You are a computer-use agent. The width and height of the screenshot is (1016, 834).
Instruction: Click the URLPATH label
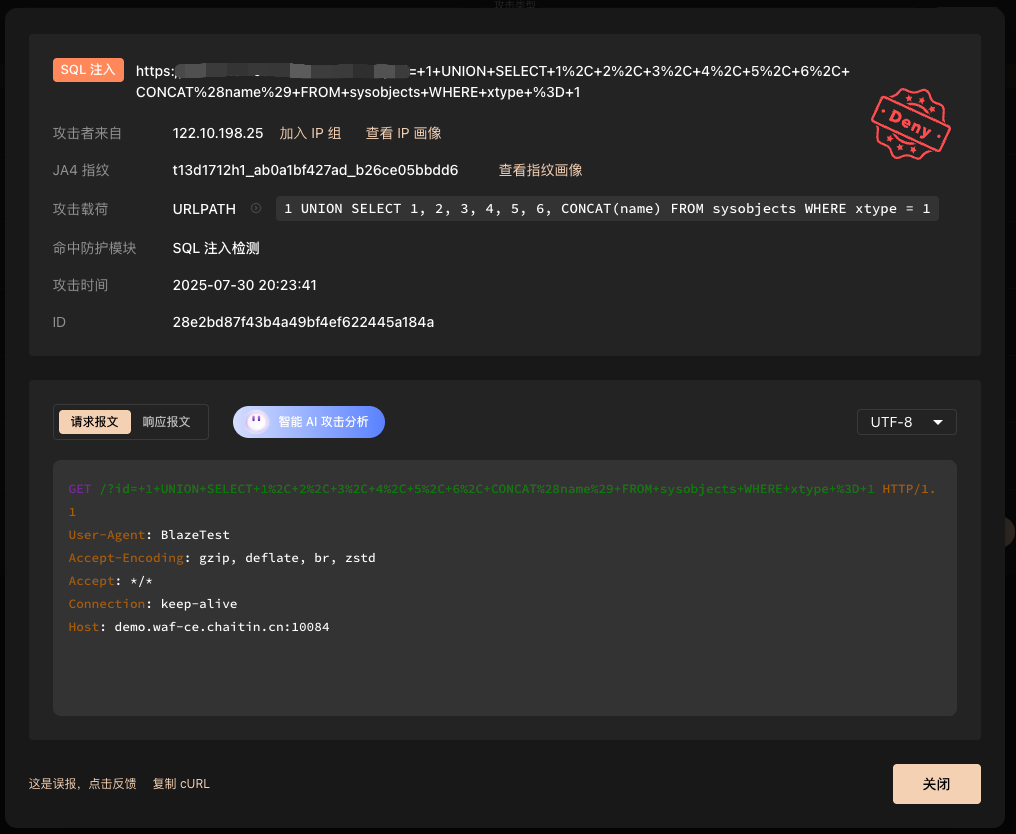204,209
